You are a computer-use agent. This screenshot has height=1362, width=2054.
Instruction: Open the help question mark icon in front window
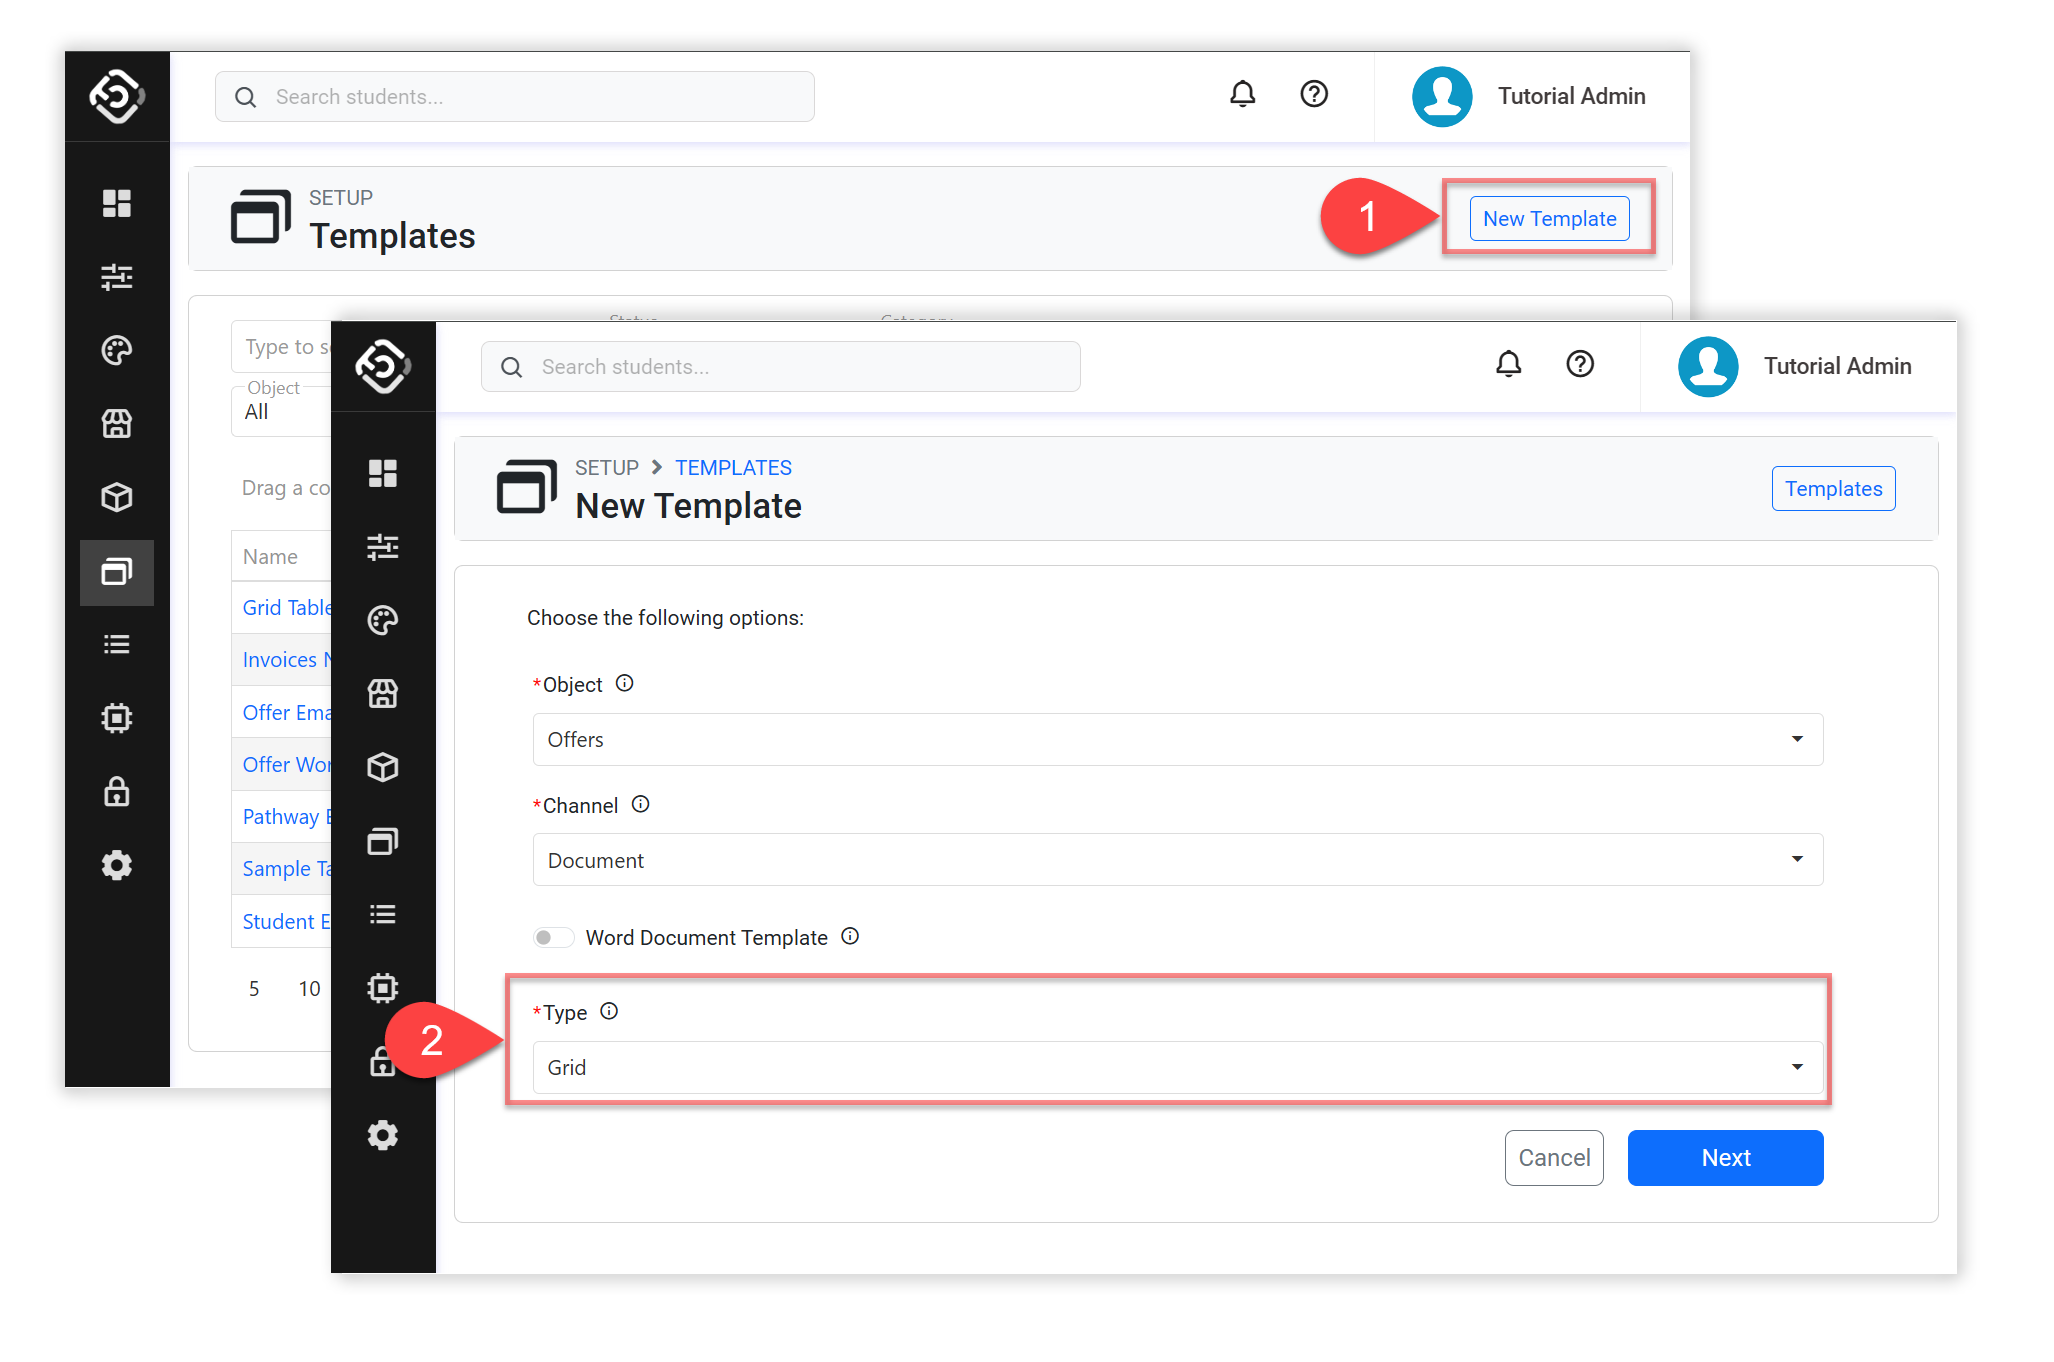click(1579, 365)
